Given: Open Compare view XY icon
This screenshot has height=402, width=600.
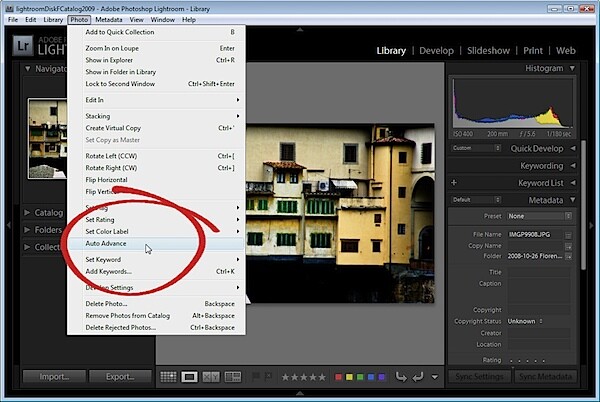Looking at the screenshot, I should coord(211,377).
